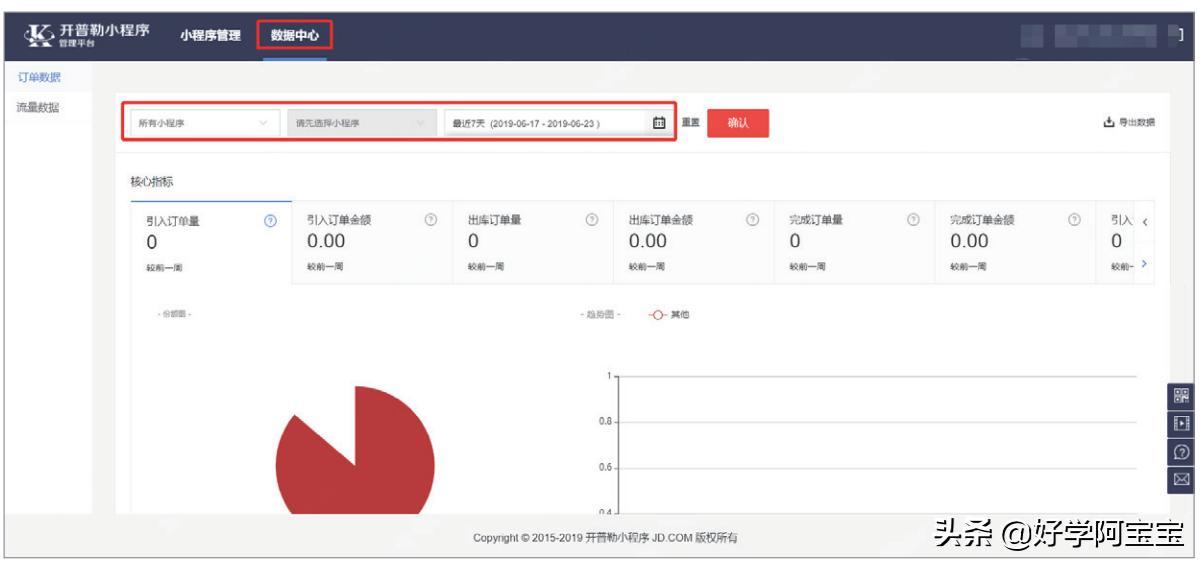Toggle the 其他 legend in trend chart
Viewport: 1202px width, 566px height.
coord(668,314)
